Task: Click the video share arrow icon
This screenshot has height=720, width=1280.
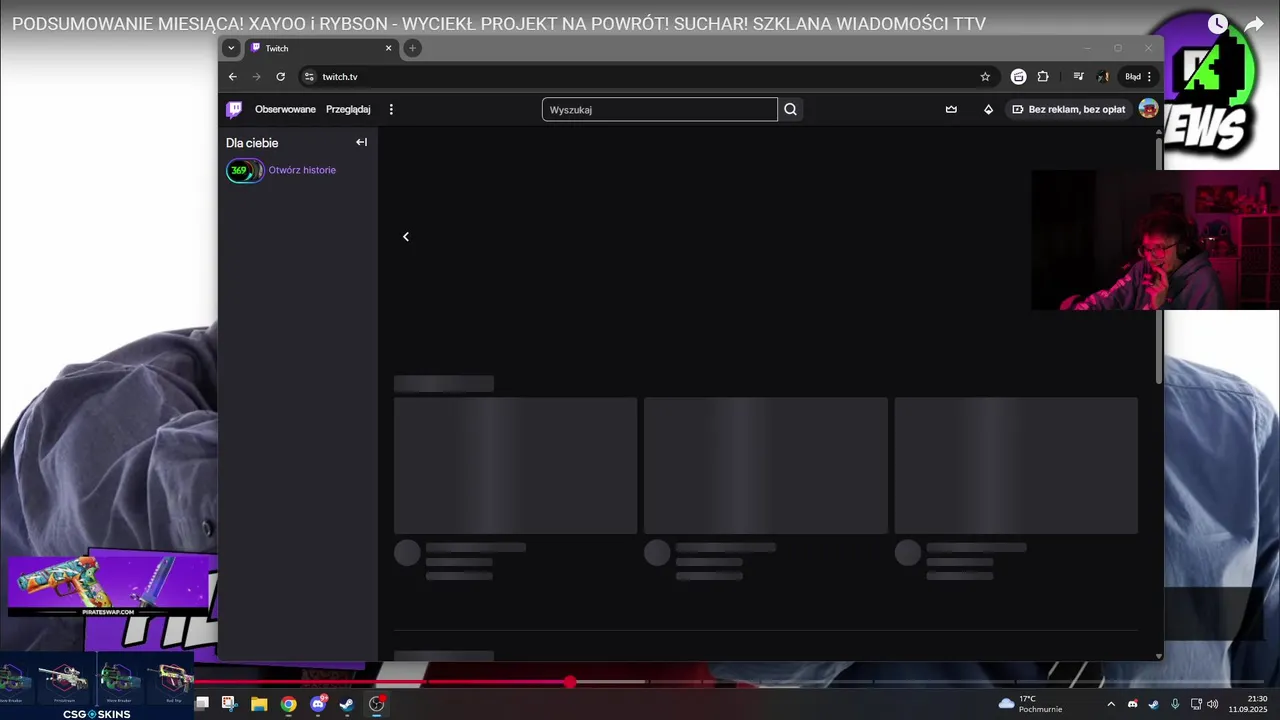Action: pyautogui.click(x=1254, y=24)
